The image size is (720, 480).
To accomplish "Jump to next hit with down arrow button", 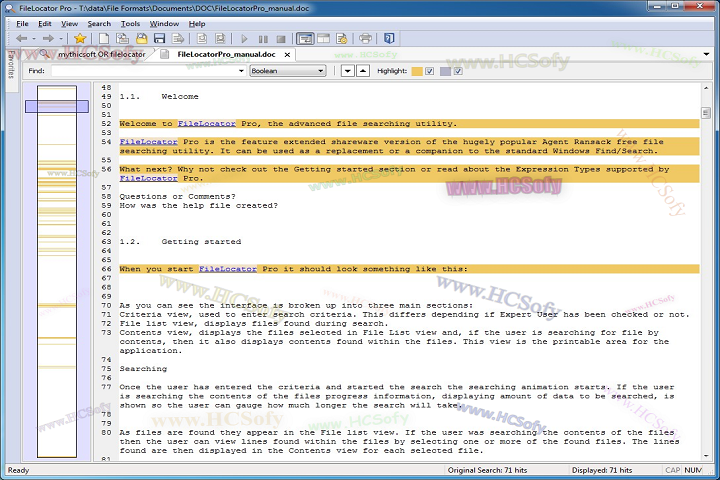I will (348, 71).
